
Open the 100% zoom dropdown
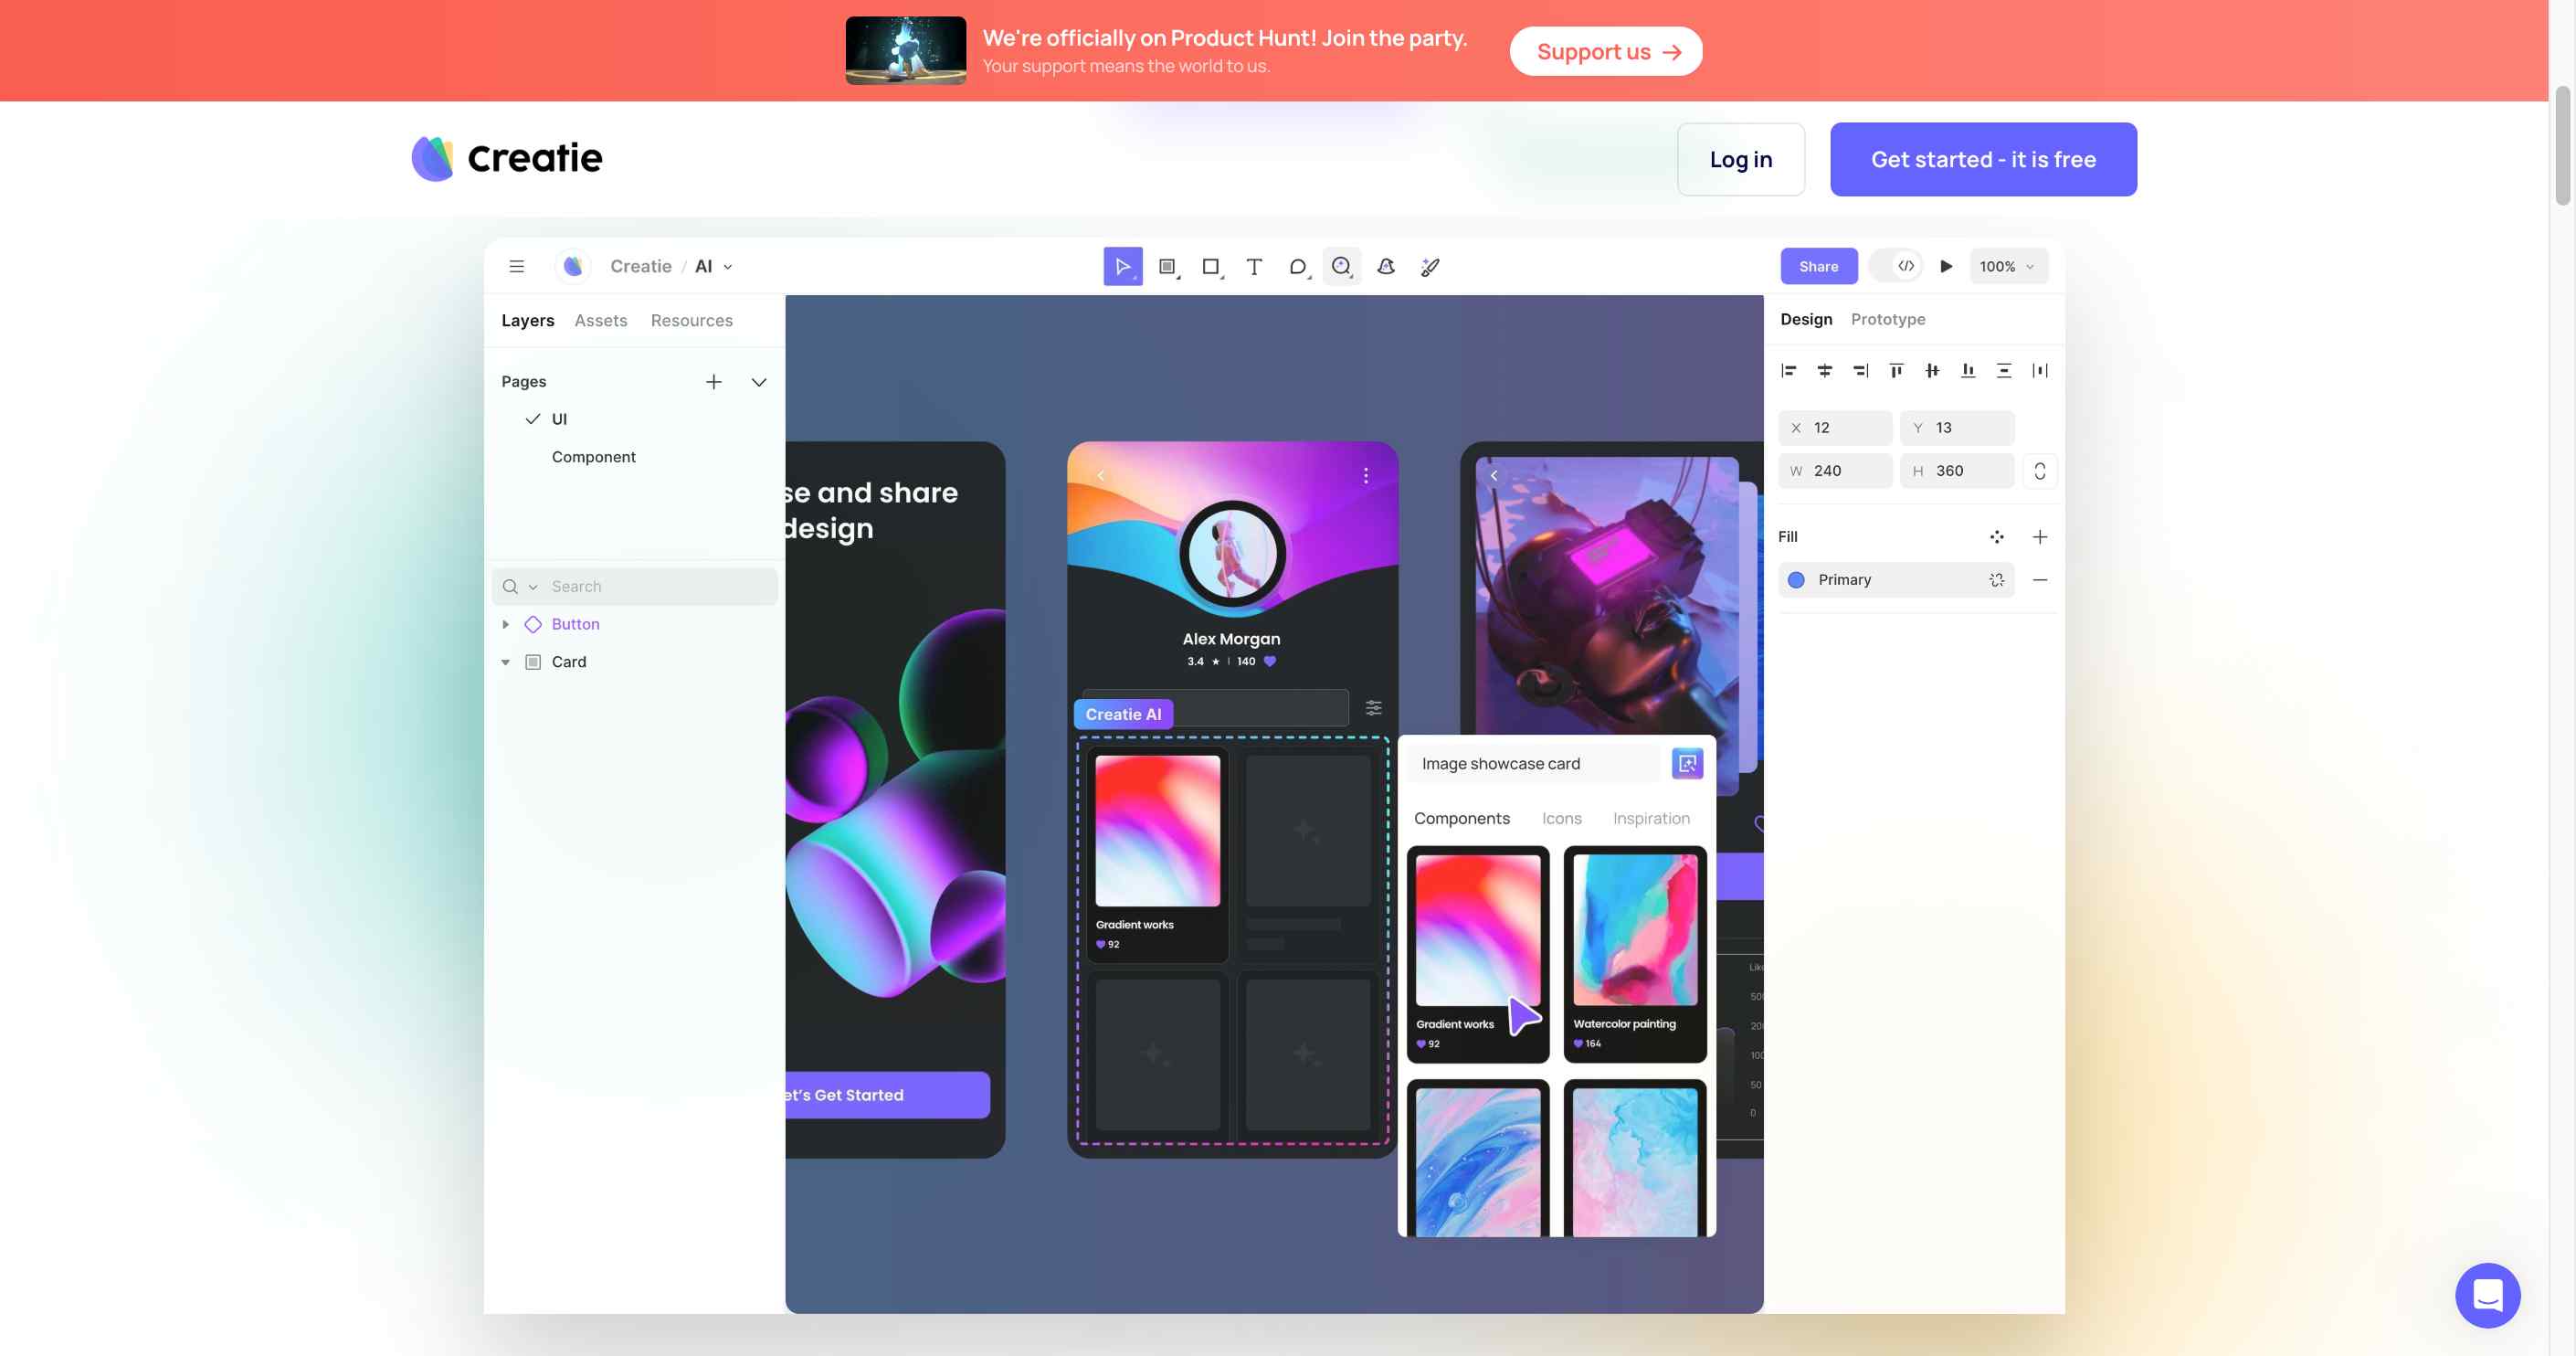2007,266
